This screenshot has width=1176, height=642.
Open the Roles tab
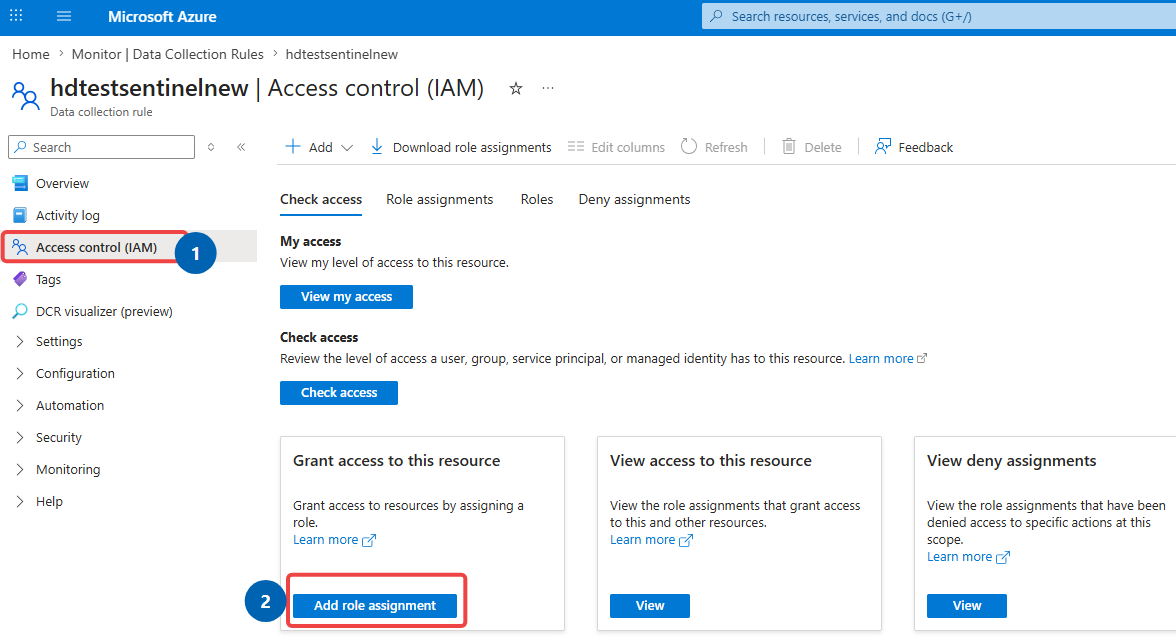[x=537, y=200]
